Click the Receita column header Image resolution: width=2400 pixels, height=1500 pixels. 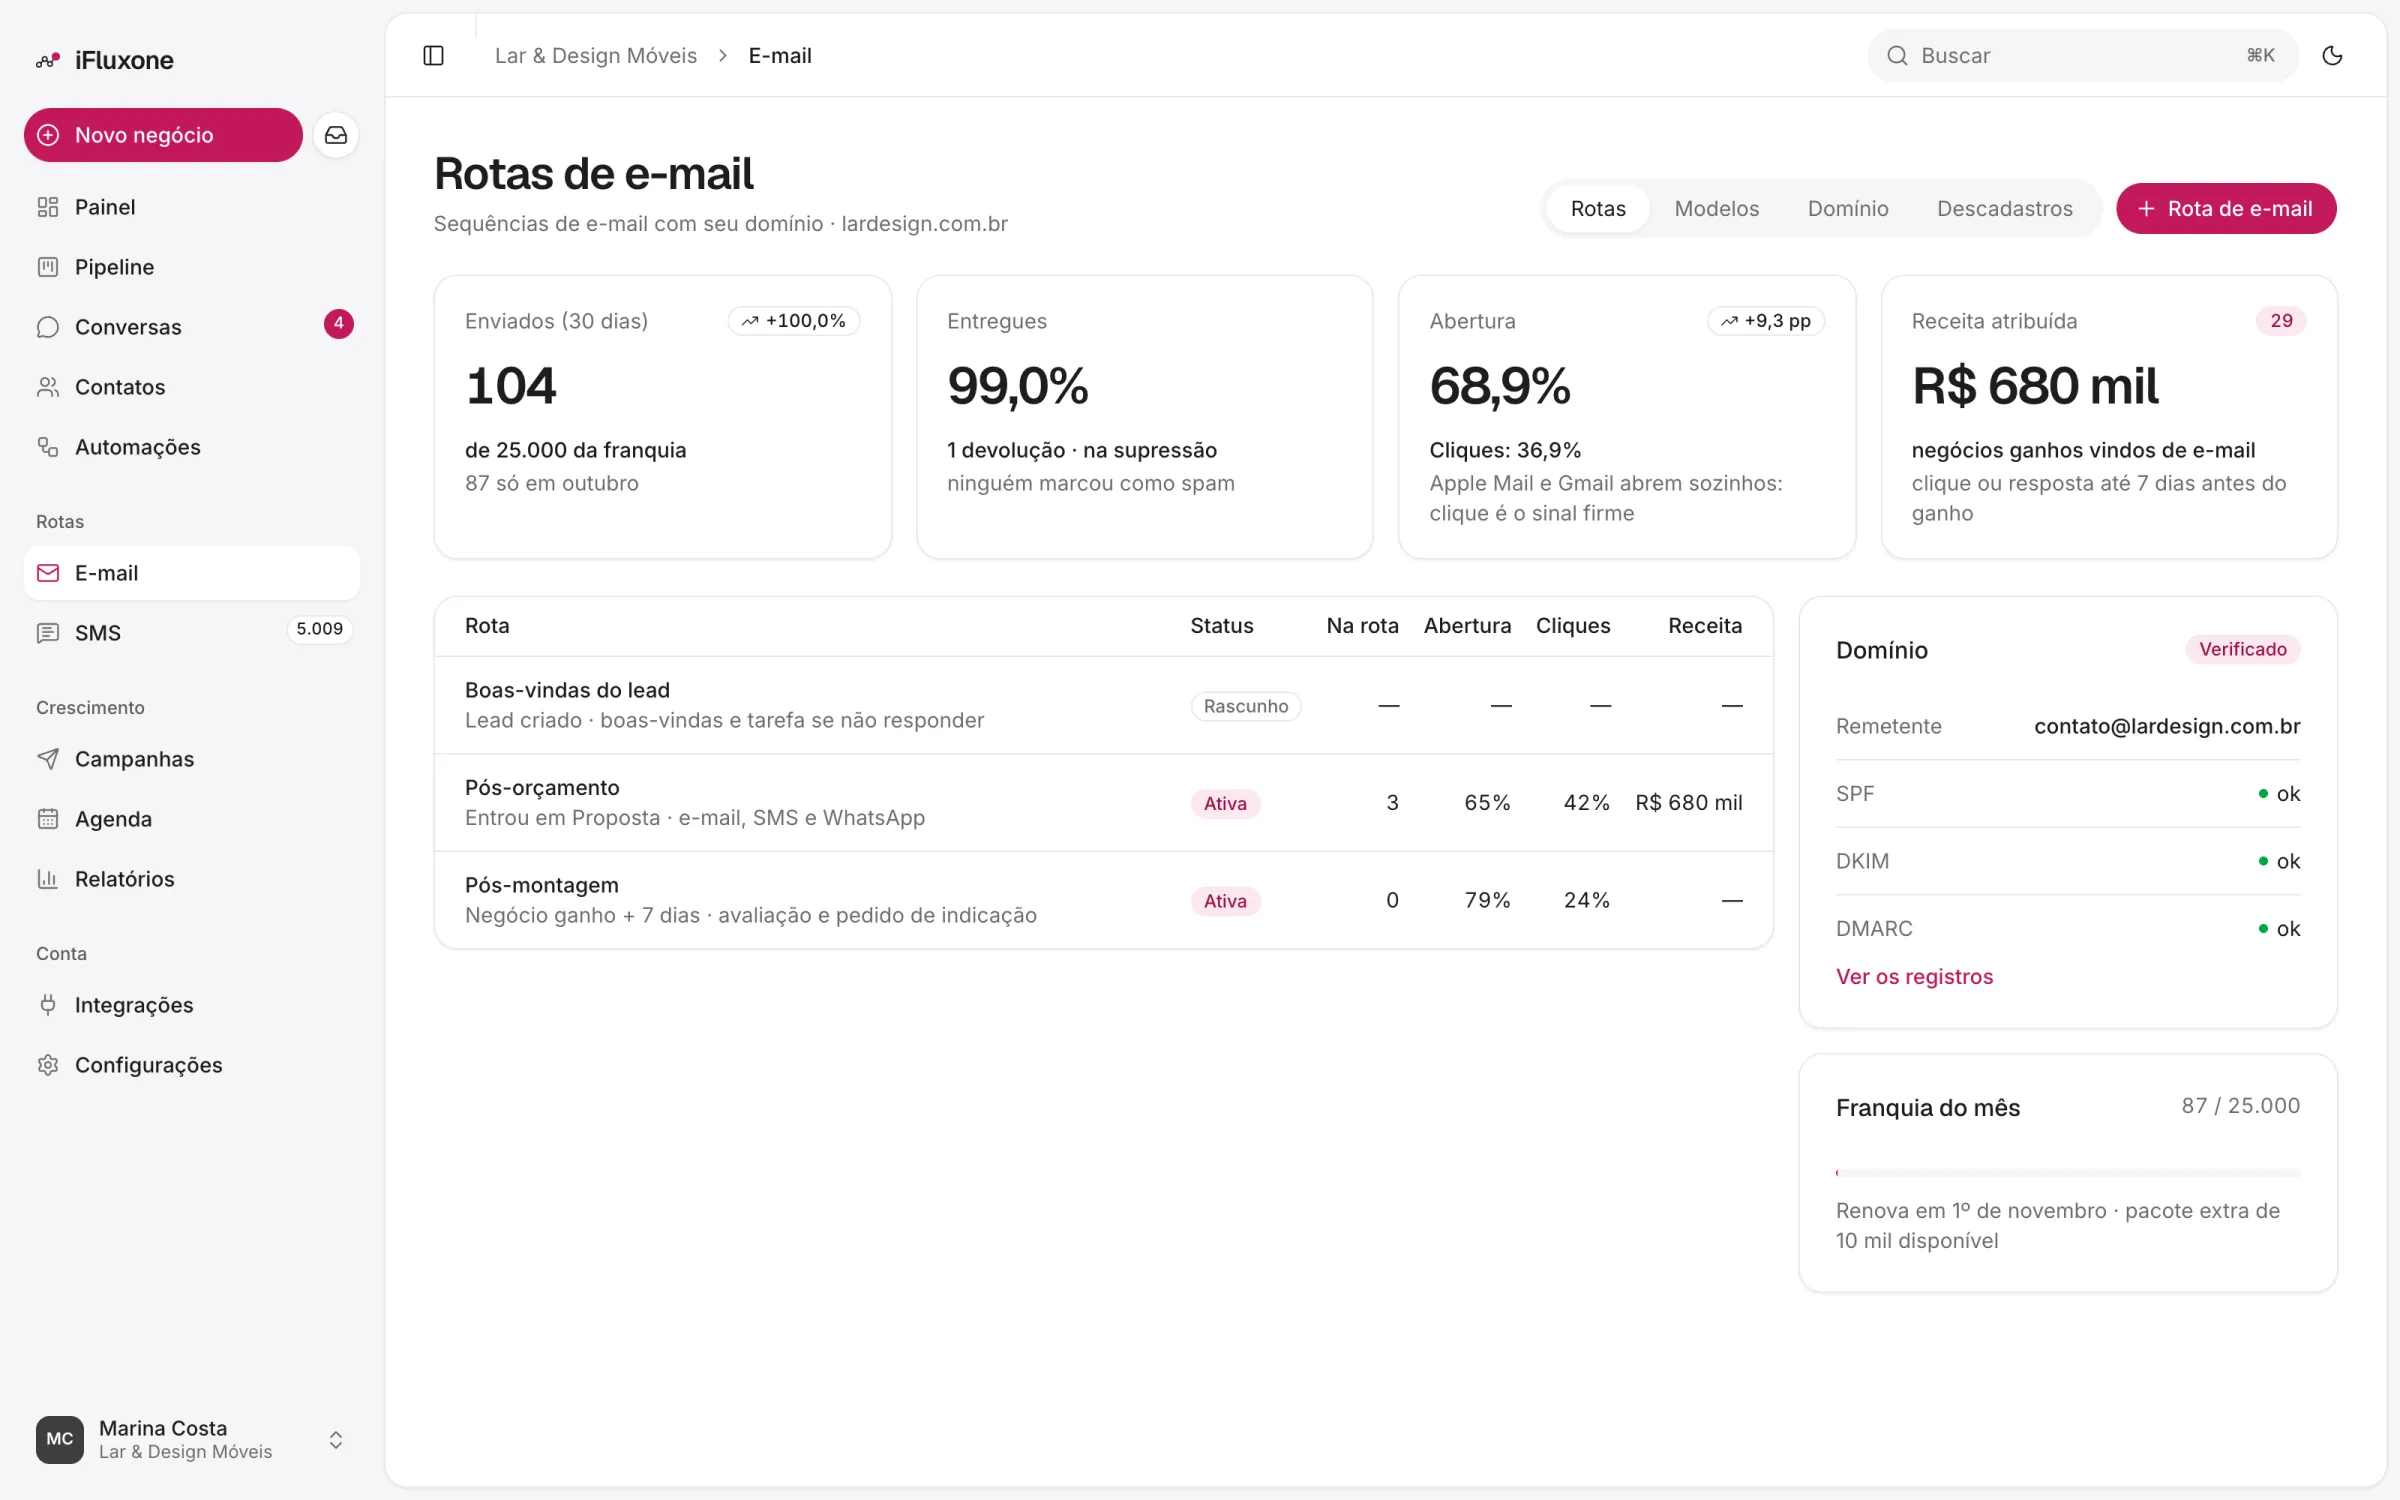coord(1704,625)
